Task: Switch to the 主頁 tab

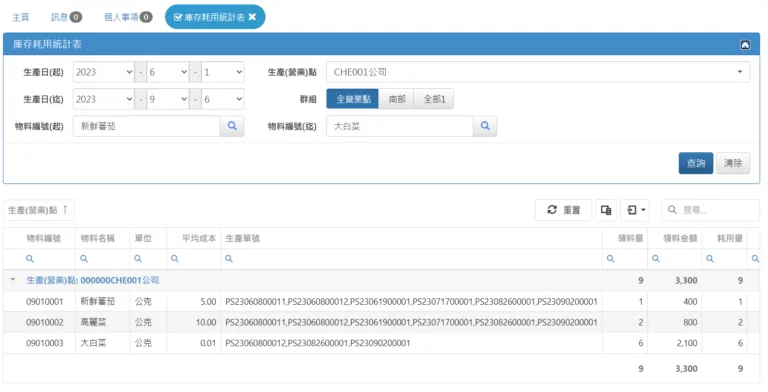Action: (21, 18)
